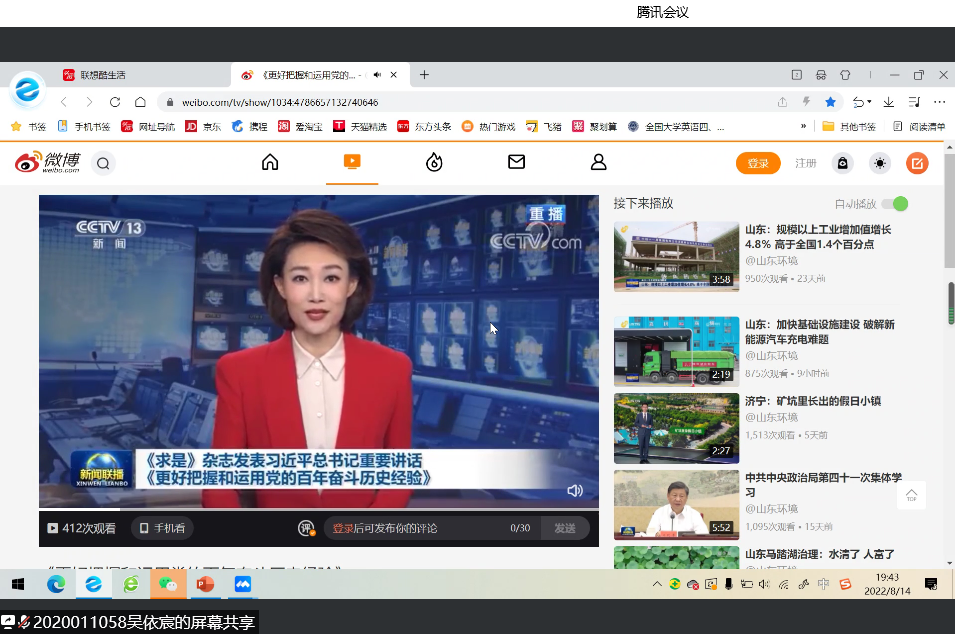
Task: Click the orange 登录 login button
Action: pyautogui.click(x=758, y=163)
